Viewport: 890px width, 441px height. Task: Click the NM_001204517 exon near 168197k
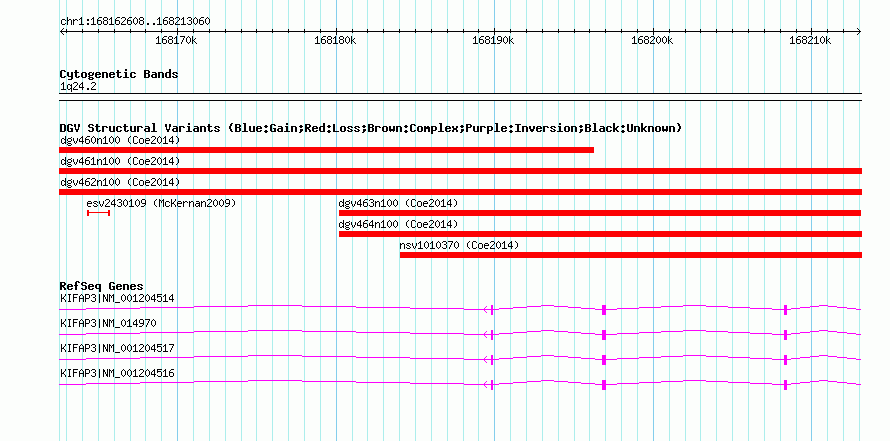tap(604, 360)
